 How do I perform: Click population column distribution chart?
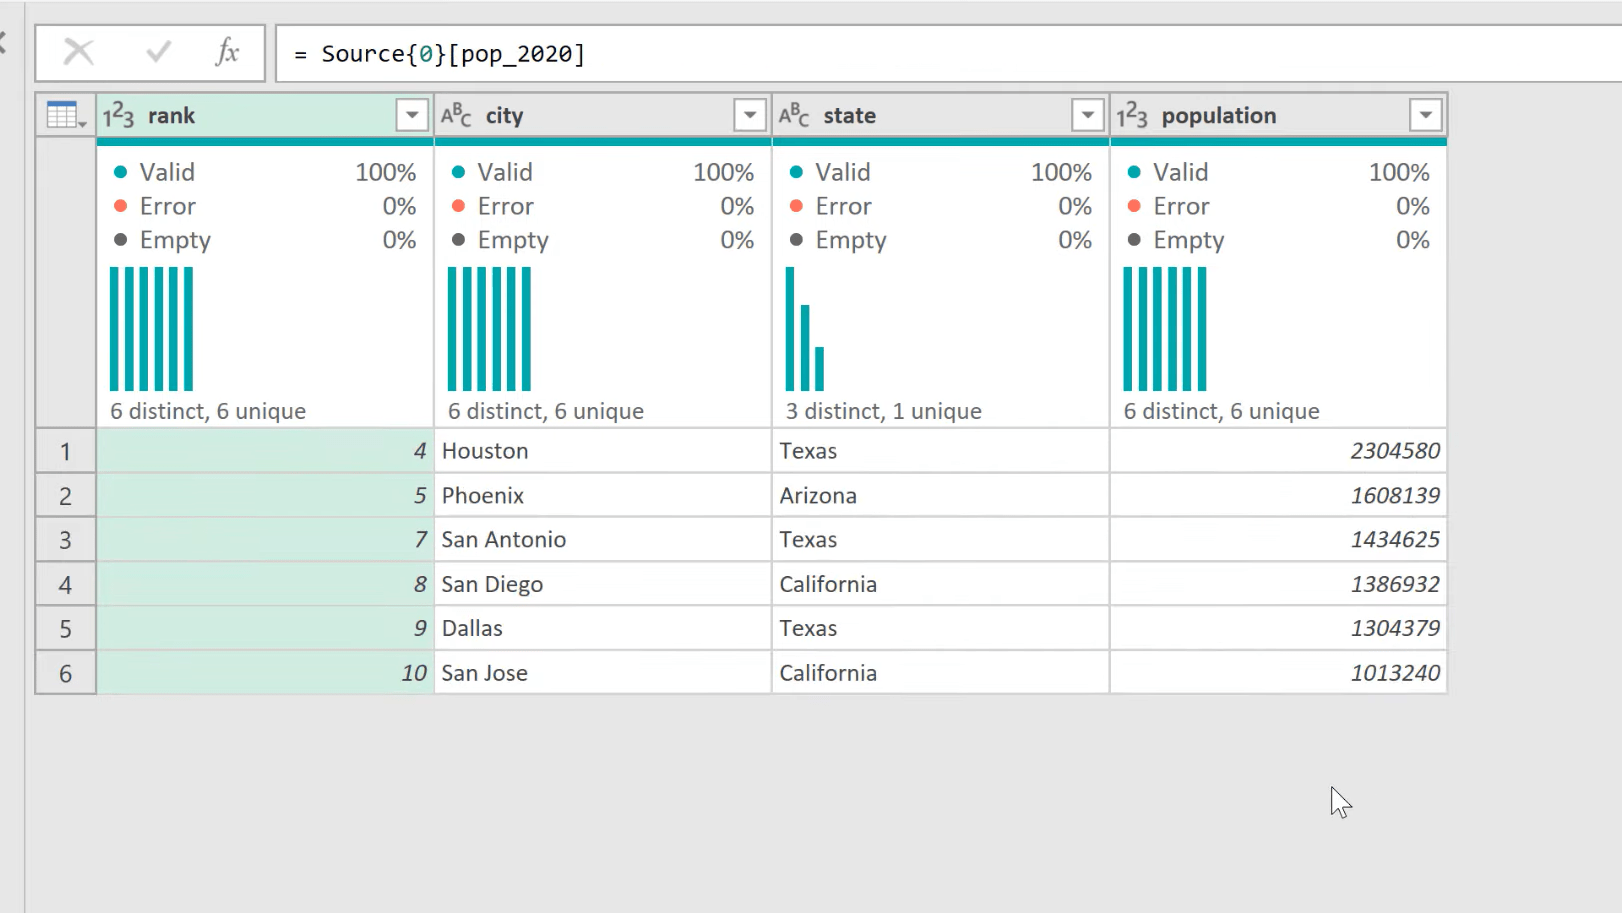point(1165,329)
